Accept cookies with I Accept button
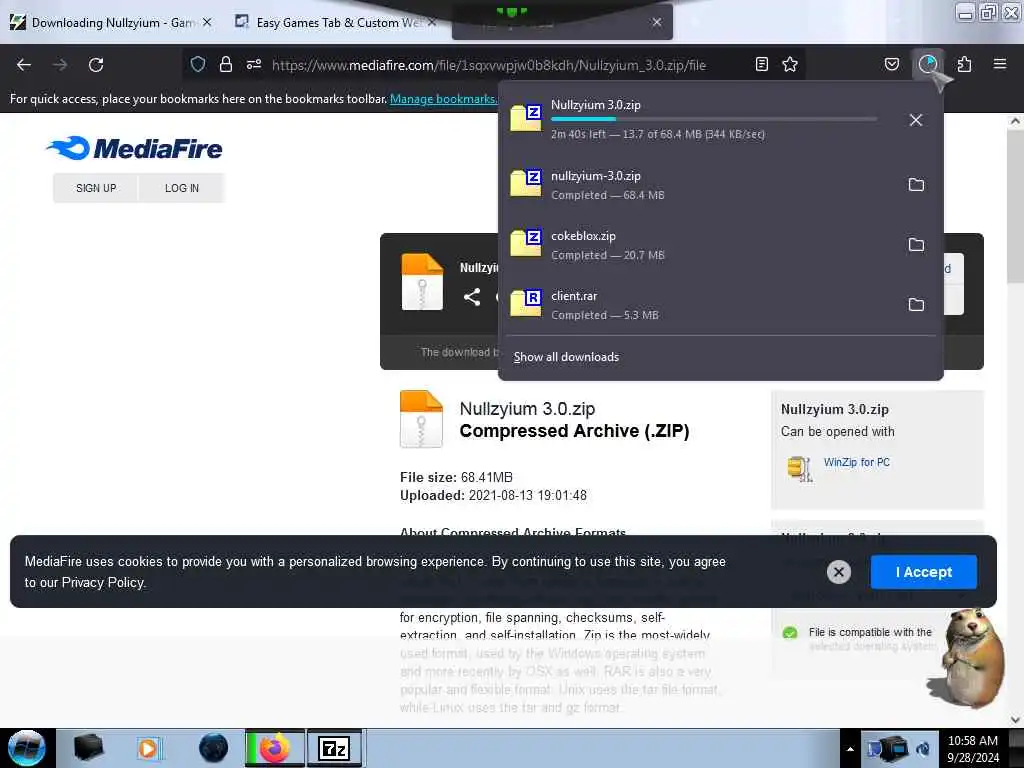Viewport: 1024px width, 768px height. 923,572
